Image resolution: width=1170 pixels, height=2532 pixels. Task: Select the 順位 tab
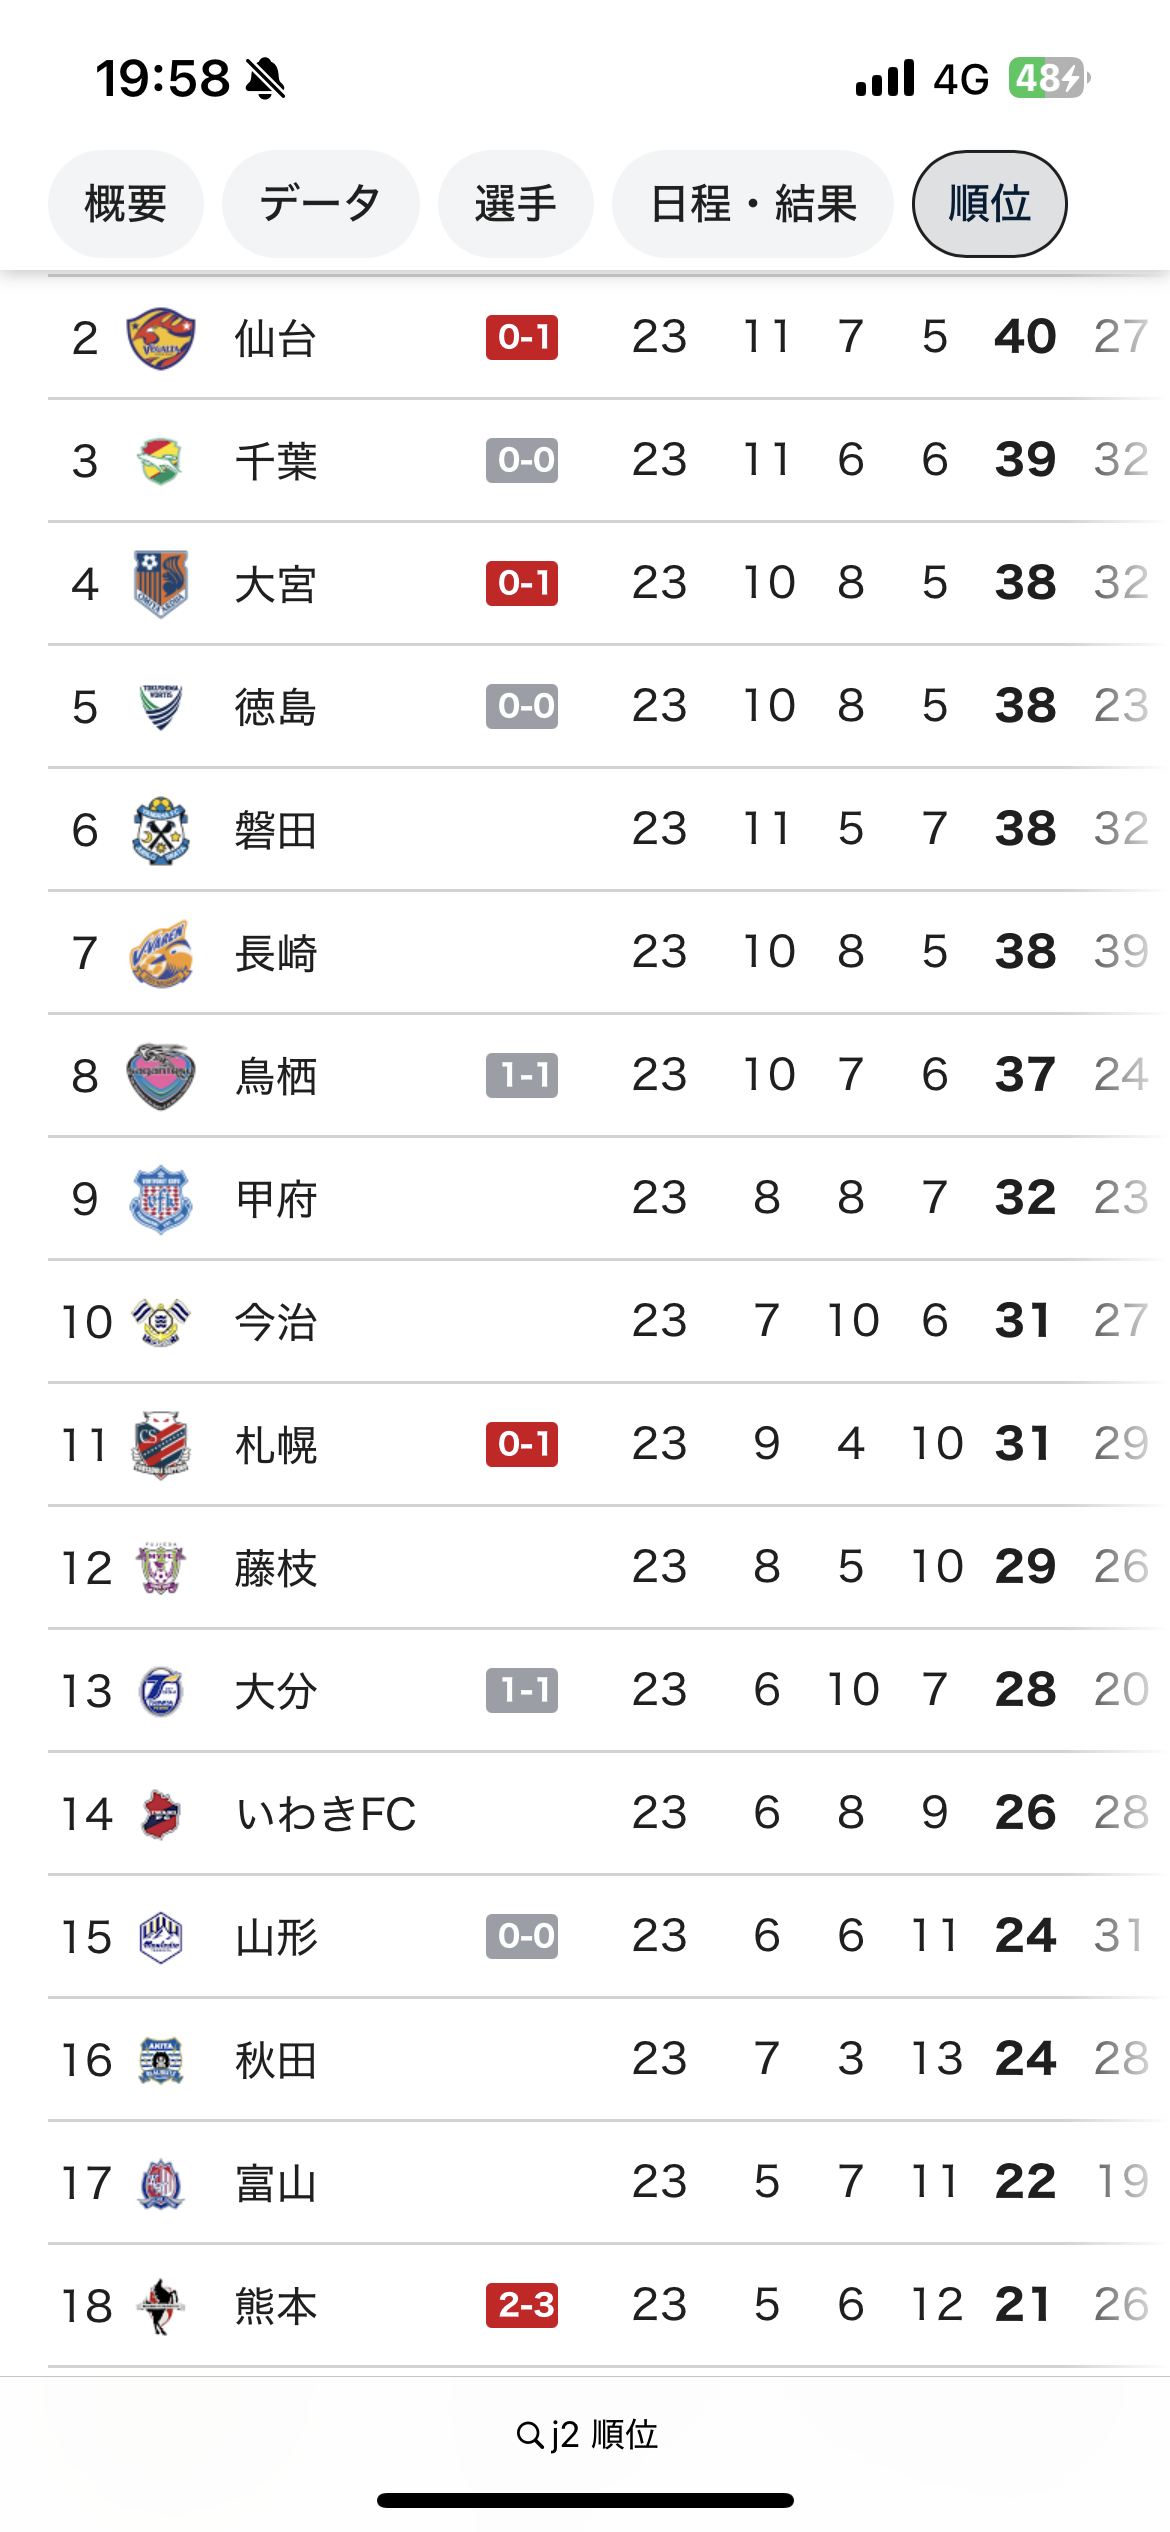pos(989,204)
